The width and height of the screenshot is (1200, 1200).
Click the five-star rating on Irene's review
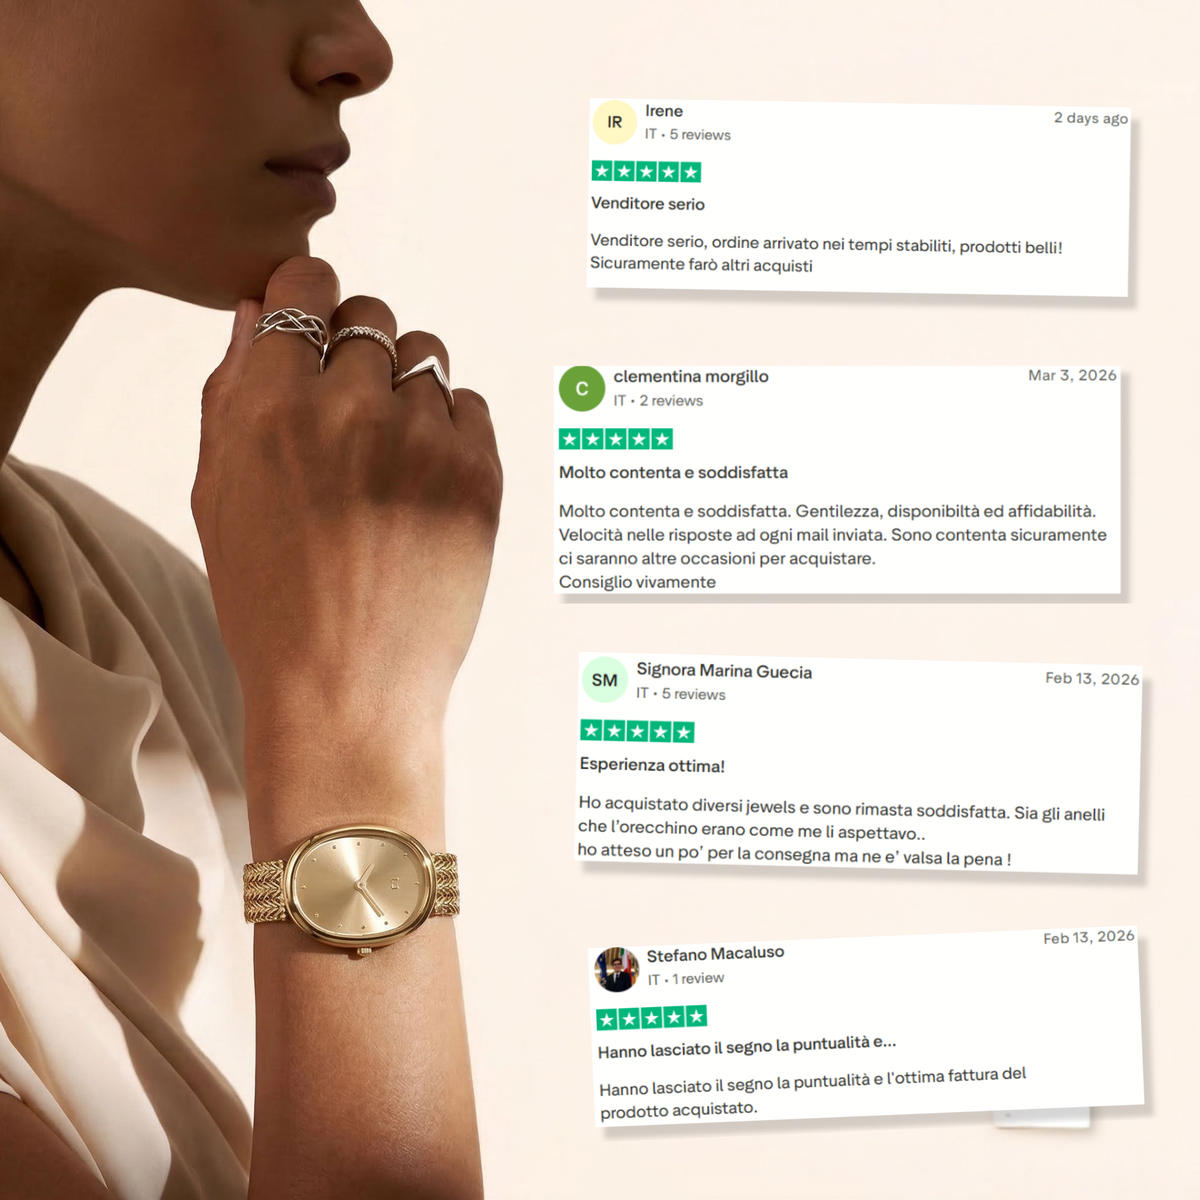pyautogui.click(x=647, y=172)
